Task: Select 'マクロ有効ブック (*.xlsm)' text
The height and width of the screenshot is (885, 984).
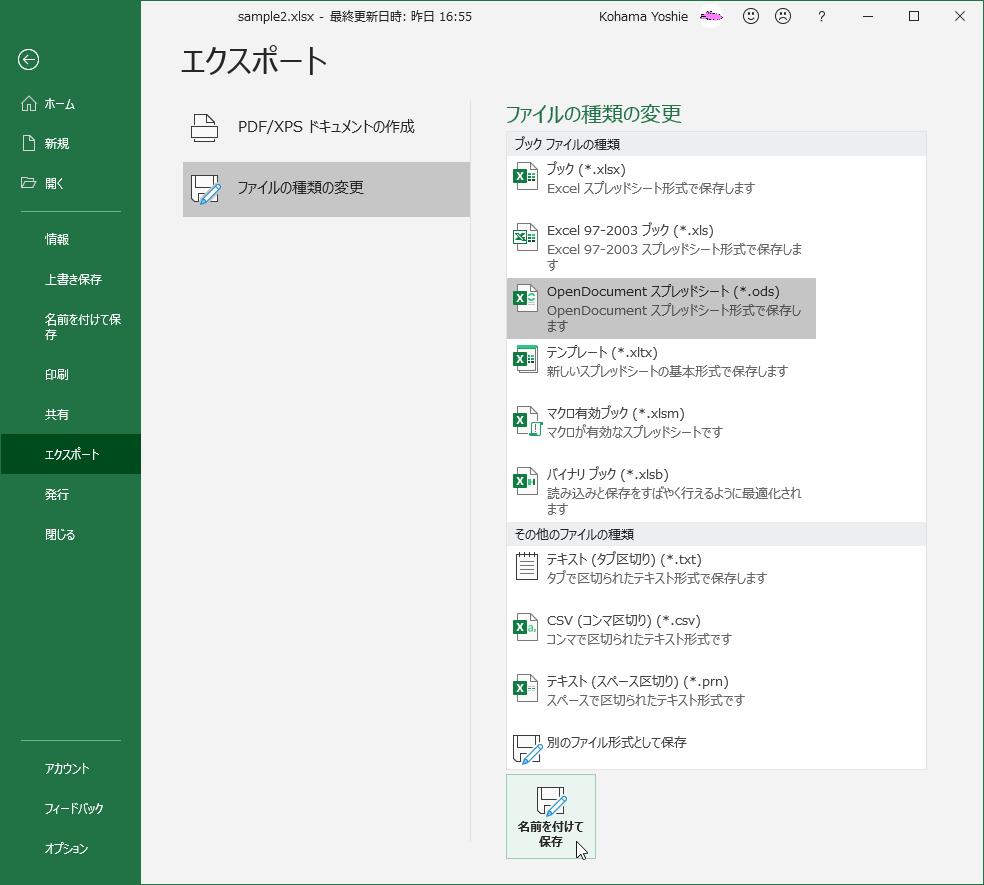Action: (x=616, y=413)
